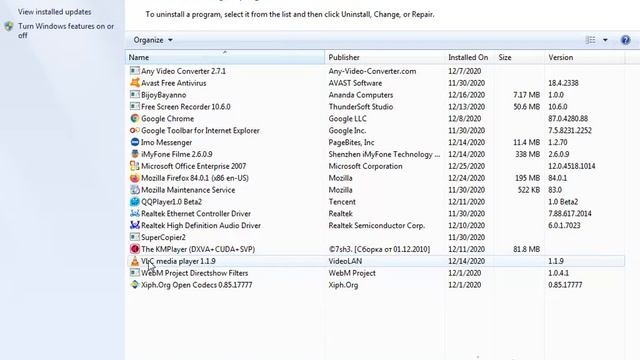Screen dimensions: 640x360
Task: Click the Microsoft Office Enterprise 2007 icon
Action: 135,166
